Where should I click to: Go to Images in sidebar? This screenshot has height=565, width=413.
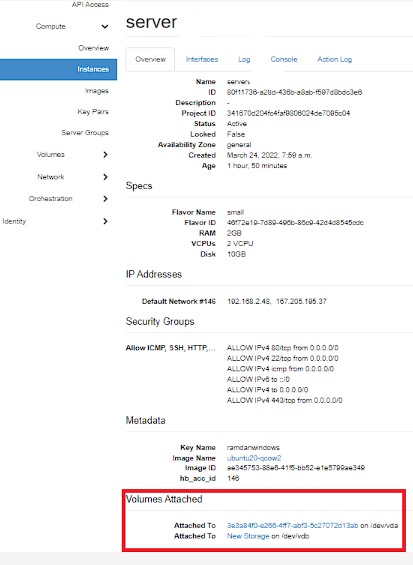click(x=97, y=90)
